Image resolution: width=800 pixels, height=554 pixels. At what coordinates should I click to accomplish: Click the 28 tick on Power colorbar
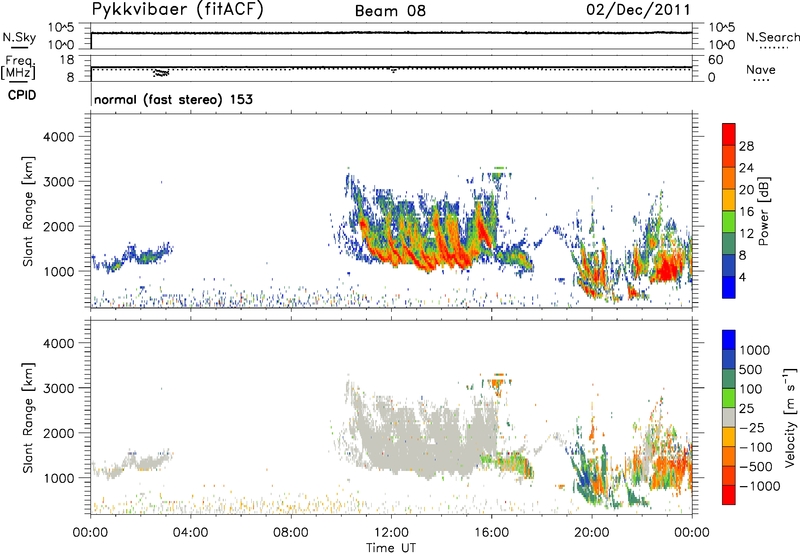pyautogui.click(x=746, y=146)
